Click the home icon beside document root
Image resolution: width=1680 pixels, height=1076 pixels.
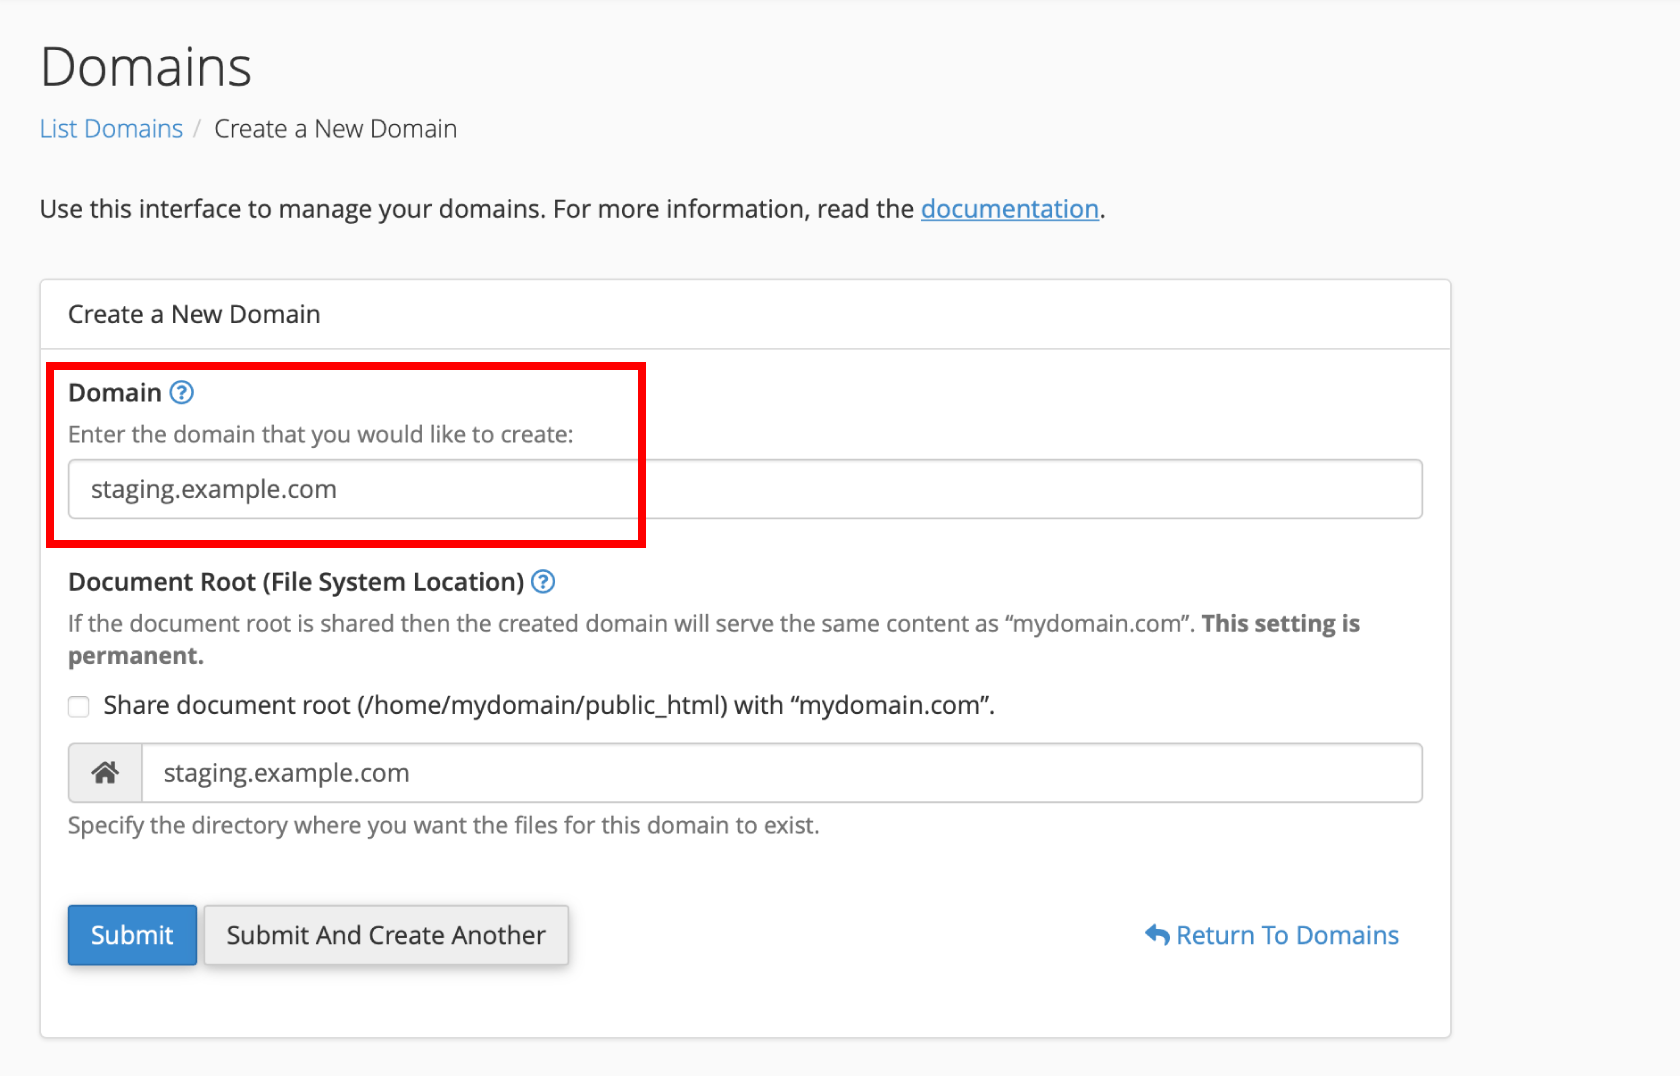105,772
